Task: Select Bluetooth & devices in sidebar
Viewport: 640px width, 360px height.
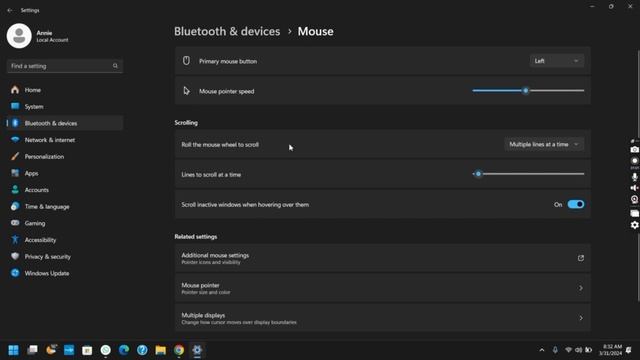Action: pos(64,123)
